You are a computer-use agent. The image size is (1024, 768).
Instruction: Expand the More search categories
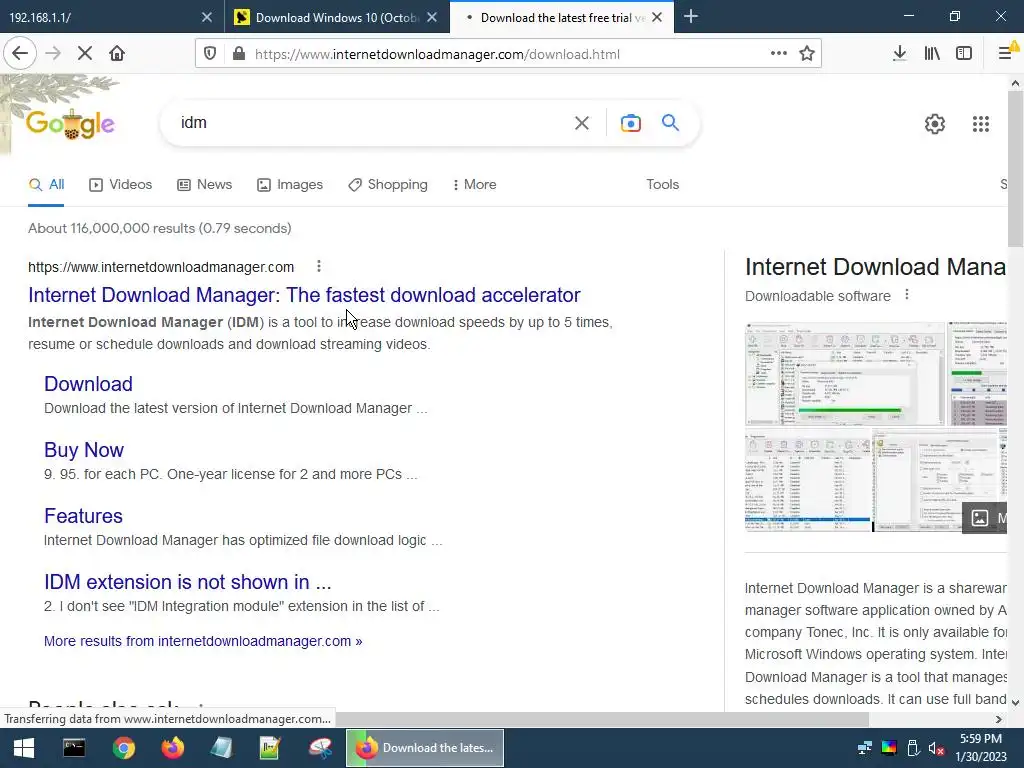coord(474,185)
